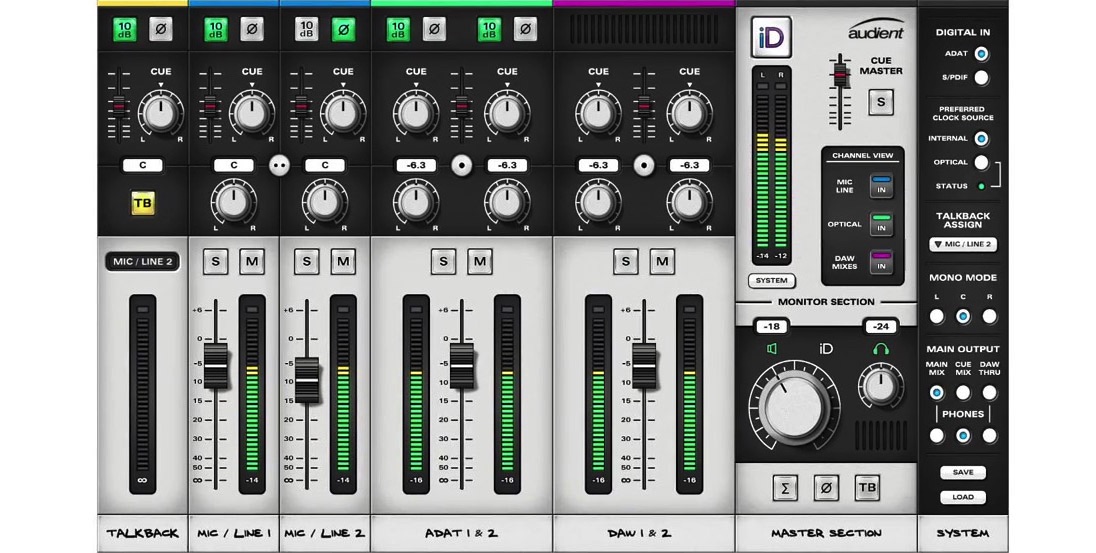The width and height of the screenshot is (1096, 553).
Task: Route Cue Mix to main output
Action: click(x=963, y=393)
